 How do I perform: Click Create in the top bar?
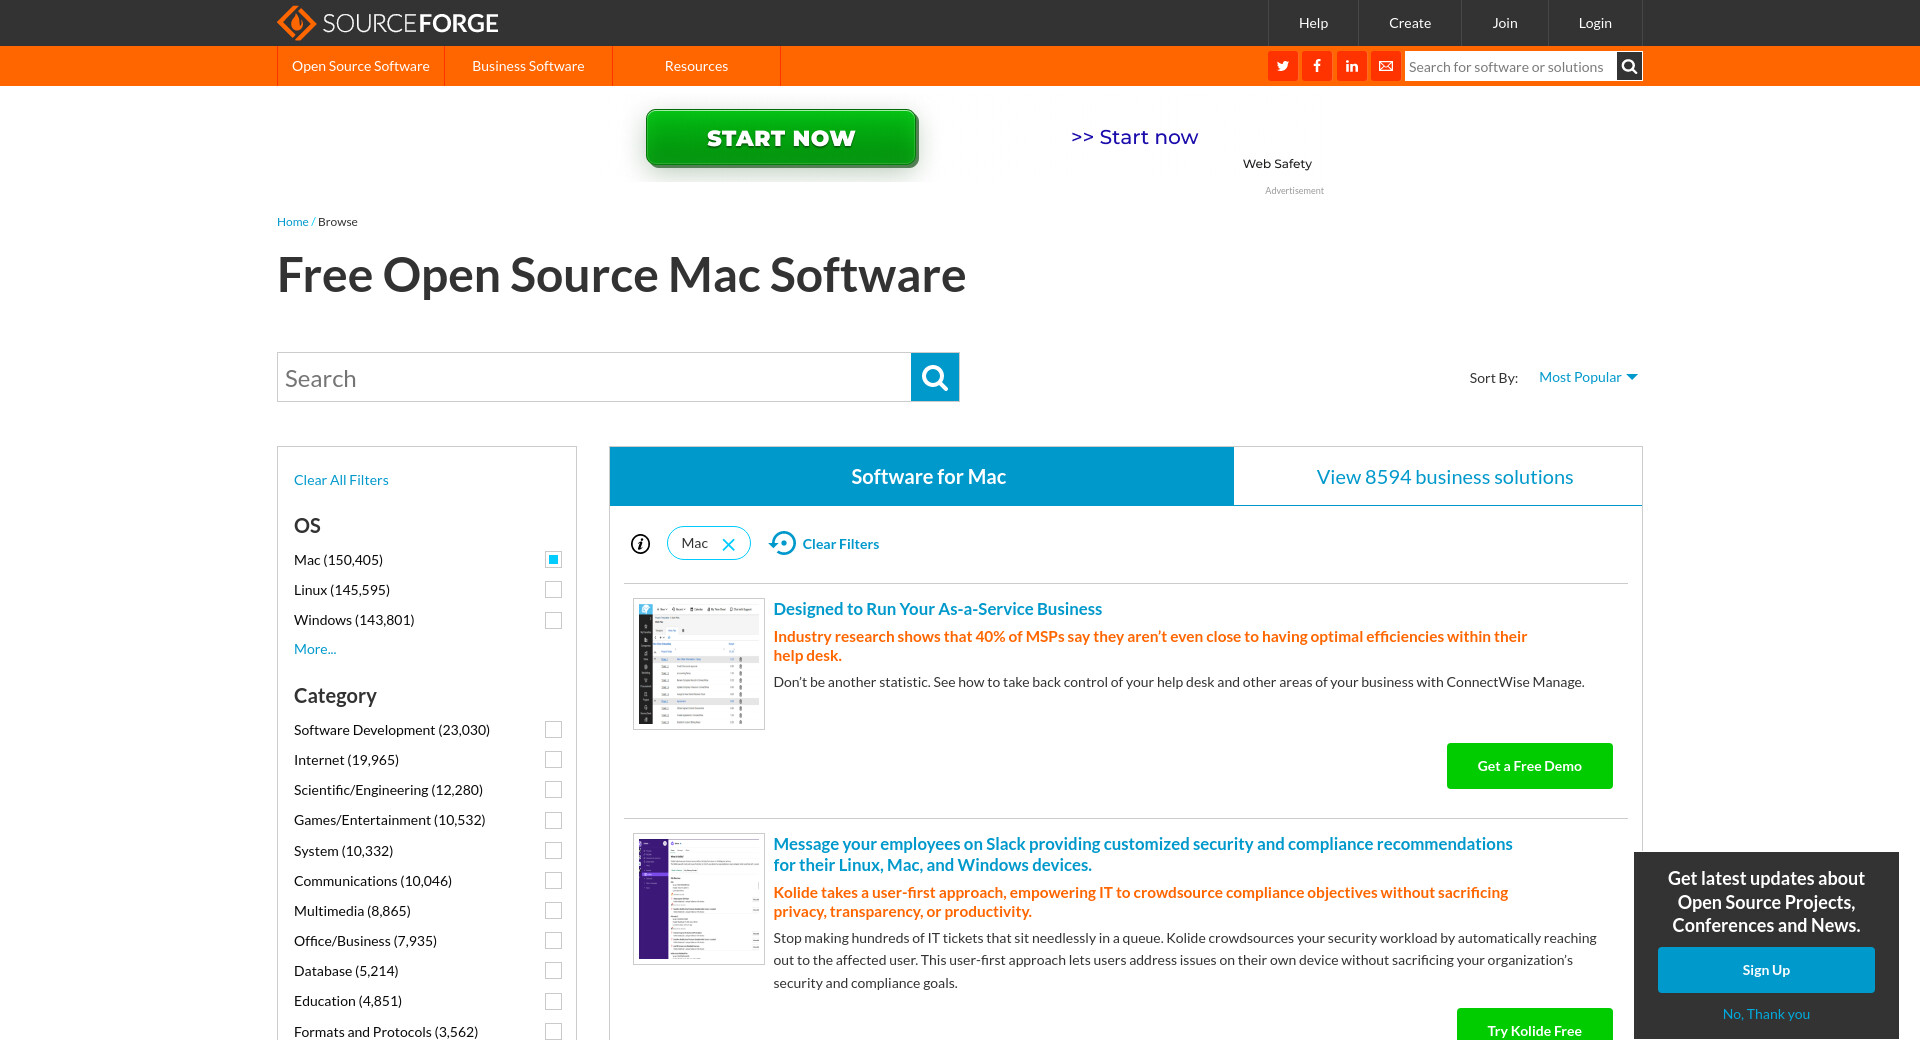pyautogui.click(x=1410, y=23)
